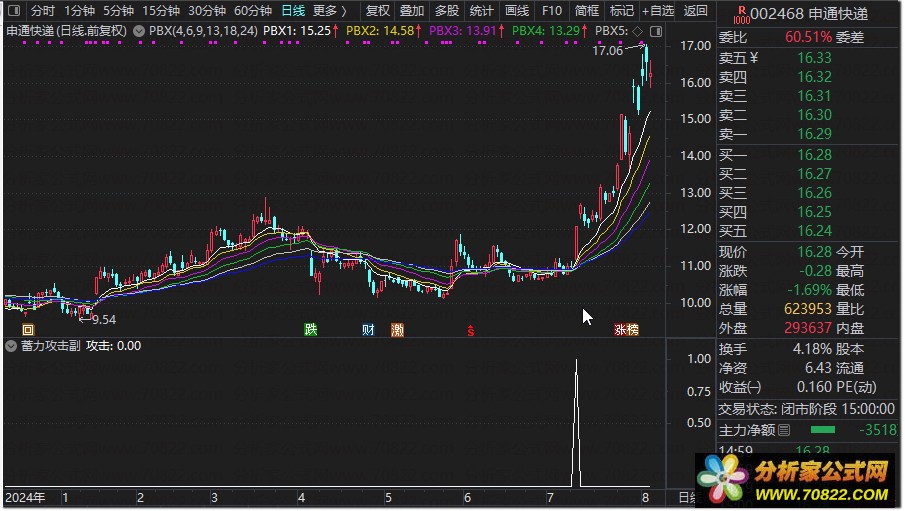Click the 买五 price 16.24
The image size is (905, 511).
[814, 231]
